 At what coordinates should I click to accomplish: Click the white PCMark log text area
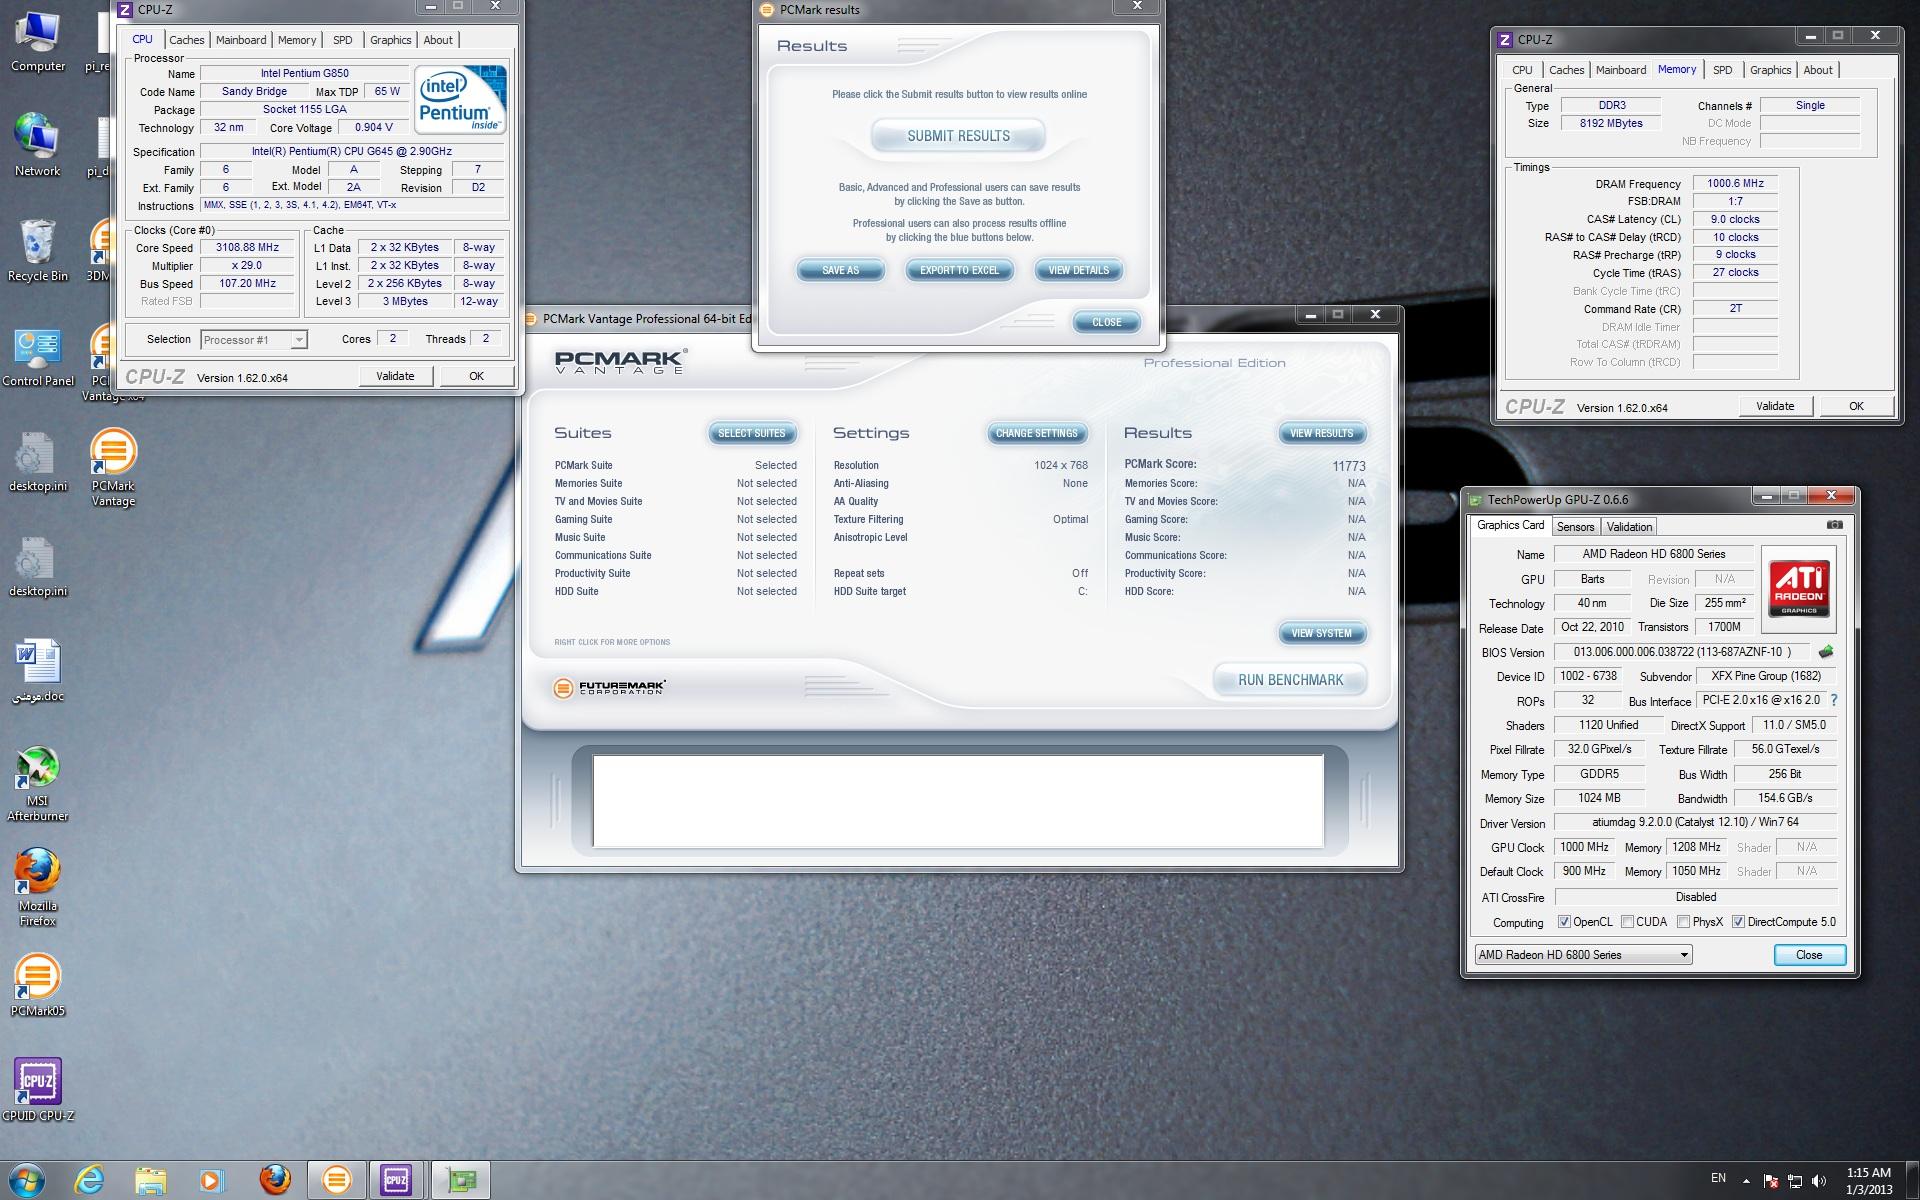[x=958, y=801]
